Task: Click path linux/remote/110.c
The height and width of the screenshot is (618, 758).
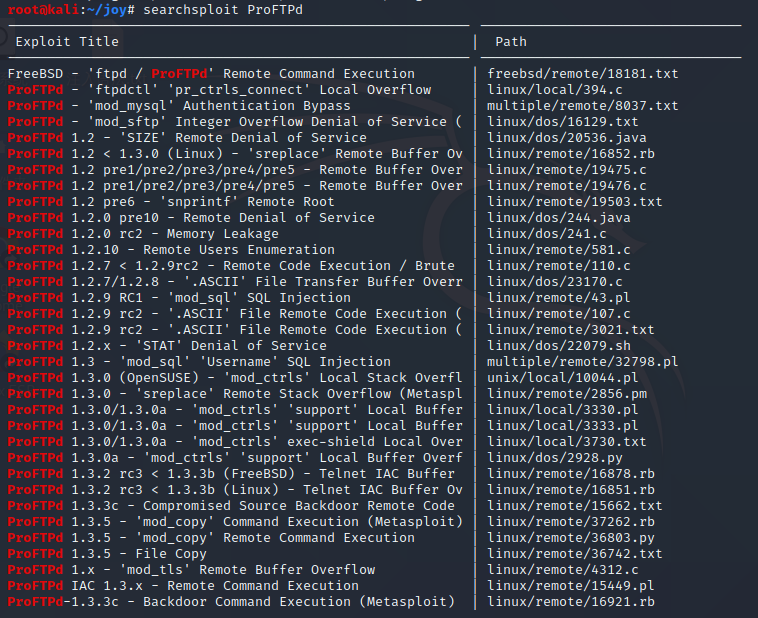Action: click(x=559, y=265)
